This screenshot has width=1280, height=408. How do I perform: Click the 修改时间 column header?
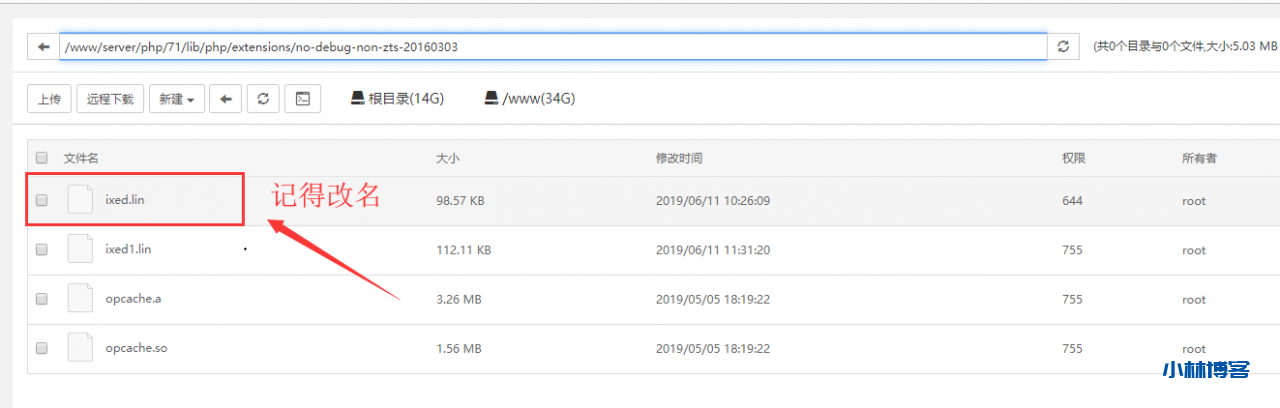(x=679, y=158)
